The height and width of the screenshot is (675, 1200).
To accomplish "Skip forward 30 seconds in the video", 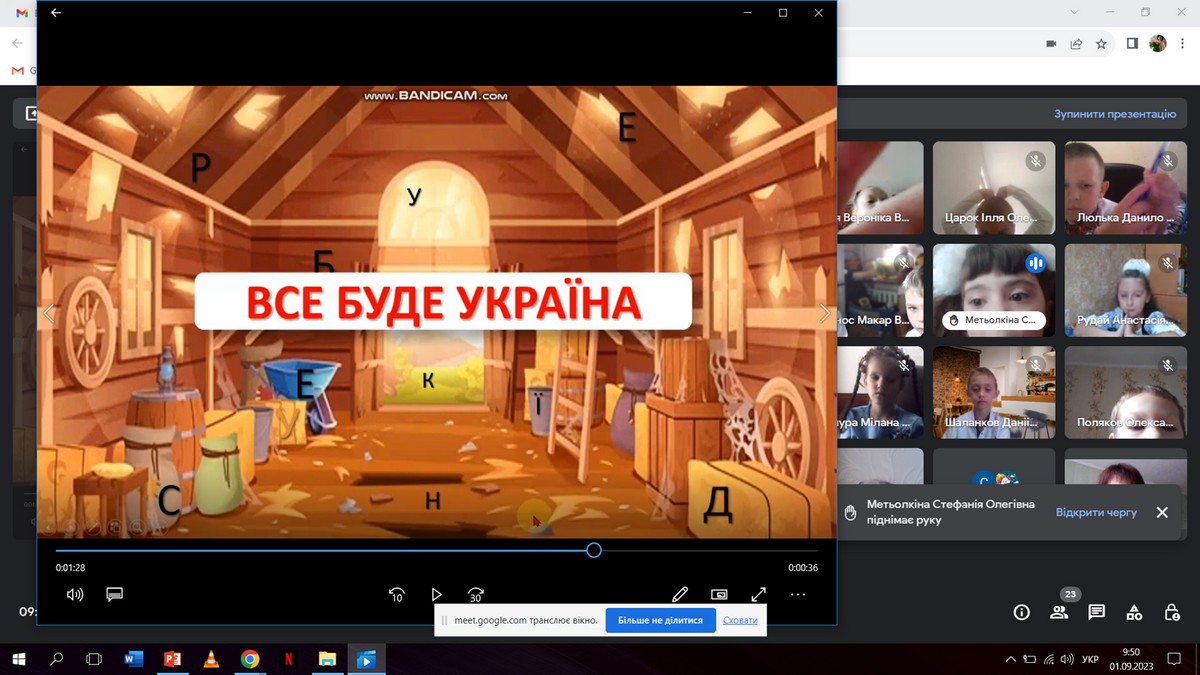I will [x=476, y=594].
